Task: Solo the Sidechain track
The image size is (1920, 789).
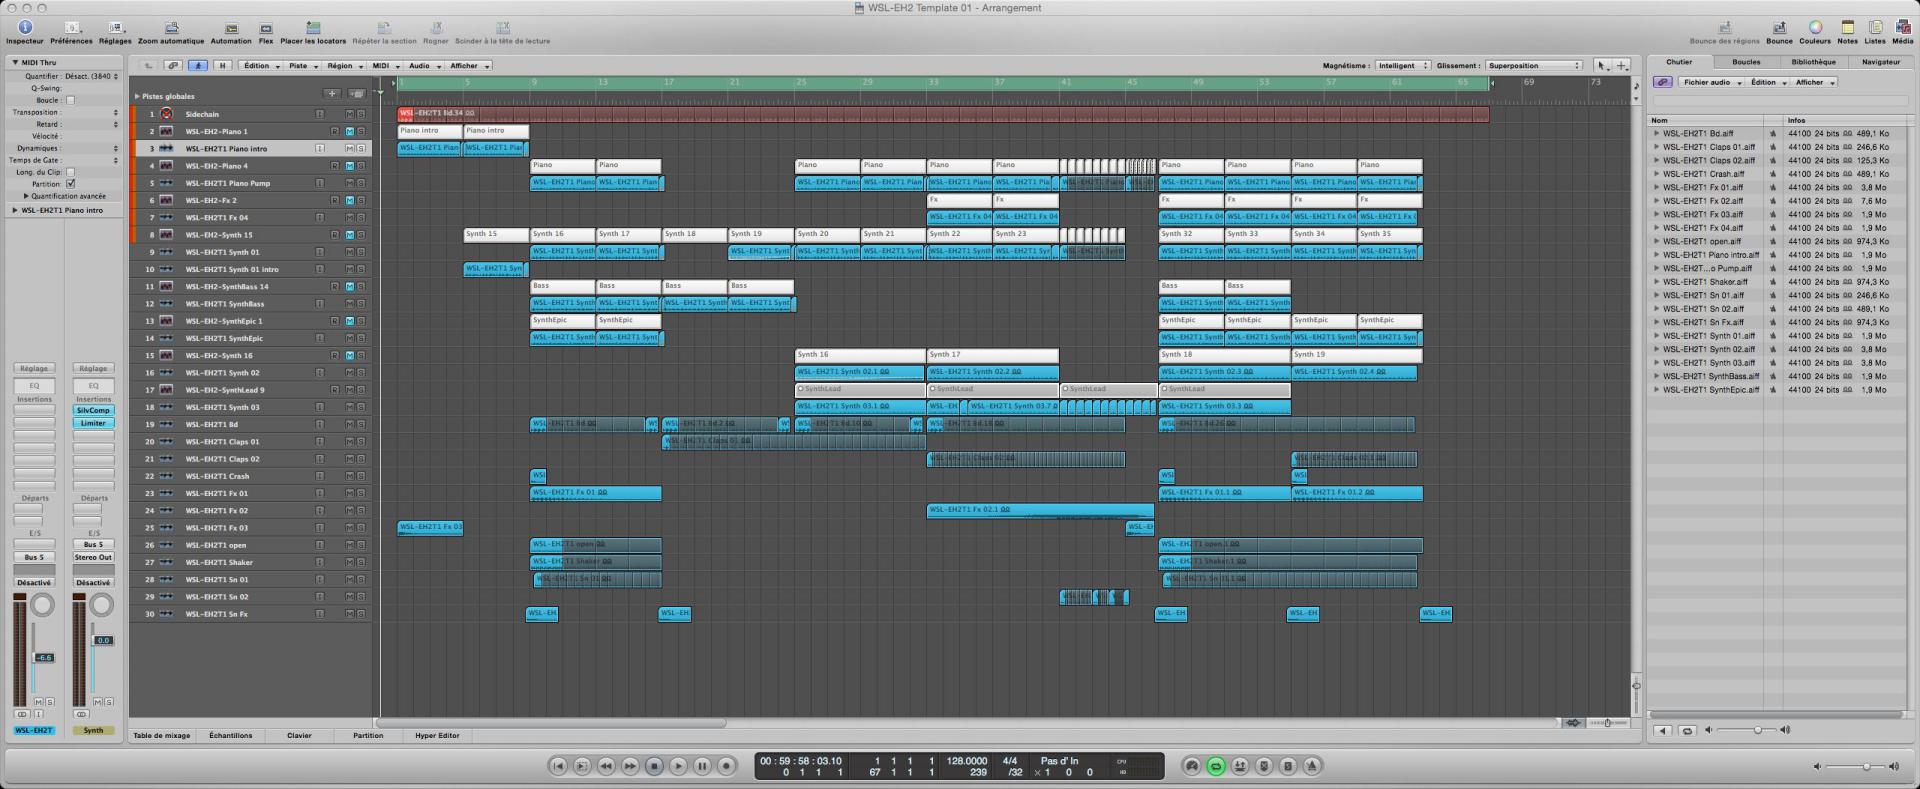Action: pos(361,114)
